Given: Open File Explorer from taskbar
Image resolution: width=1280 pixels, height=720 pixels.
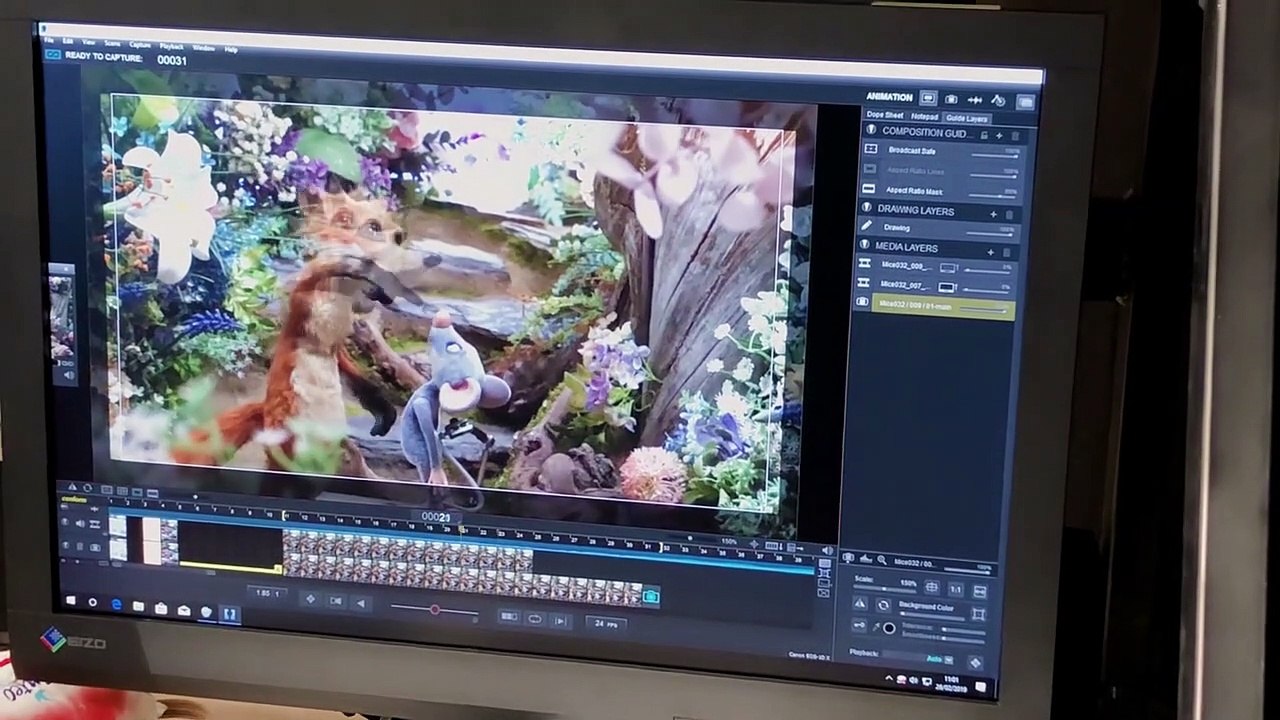Looking at the screenshot, I should (138, 606).
